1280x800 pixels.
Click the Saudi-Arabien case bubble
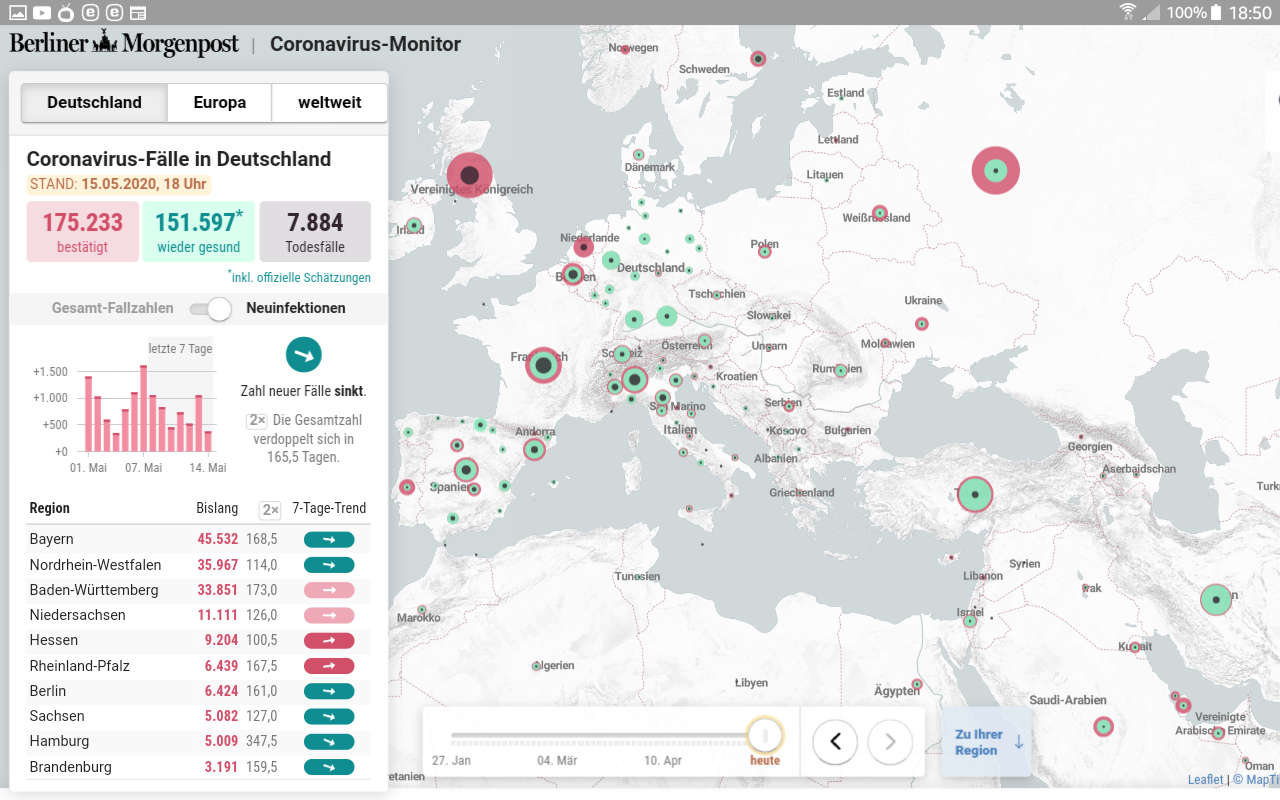[x=1103, y=727]
